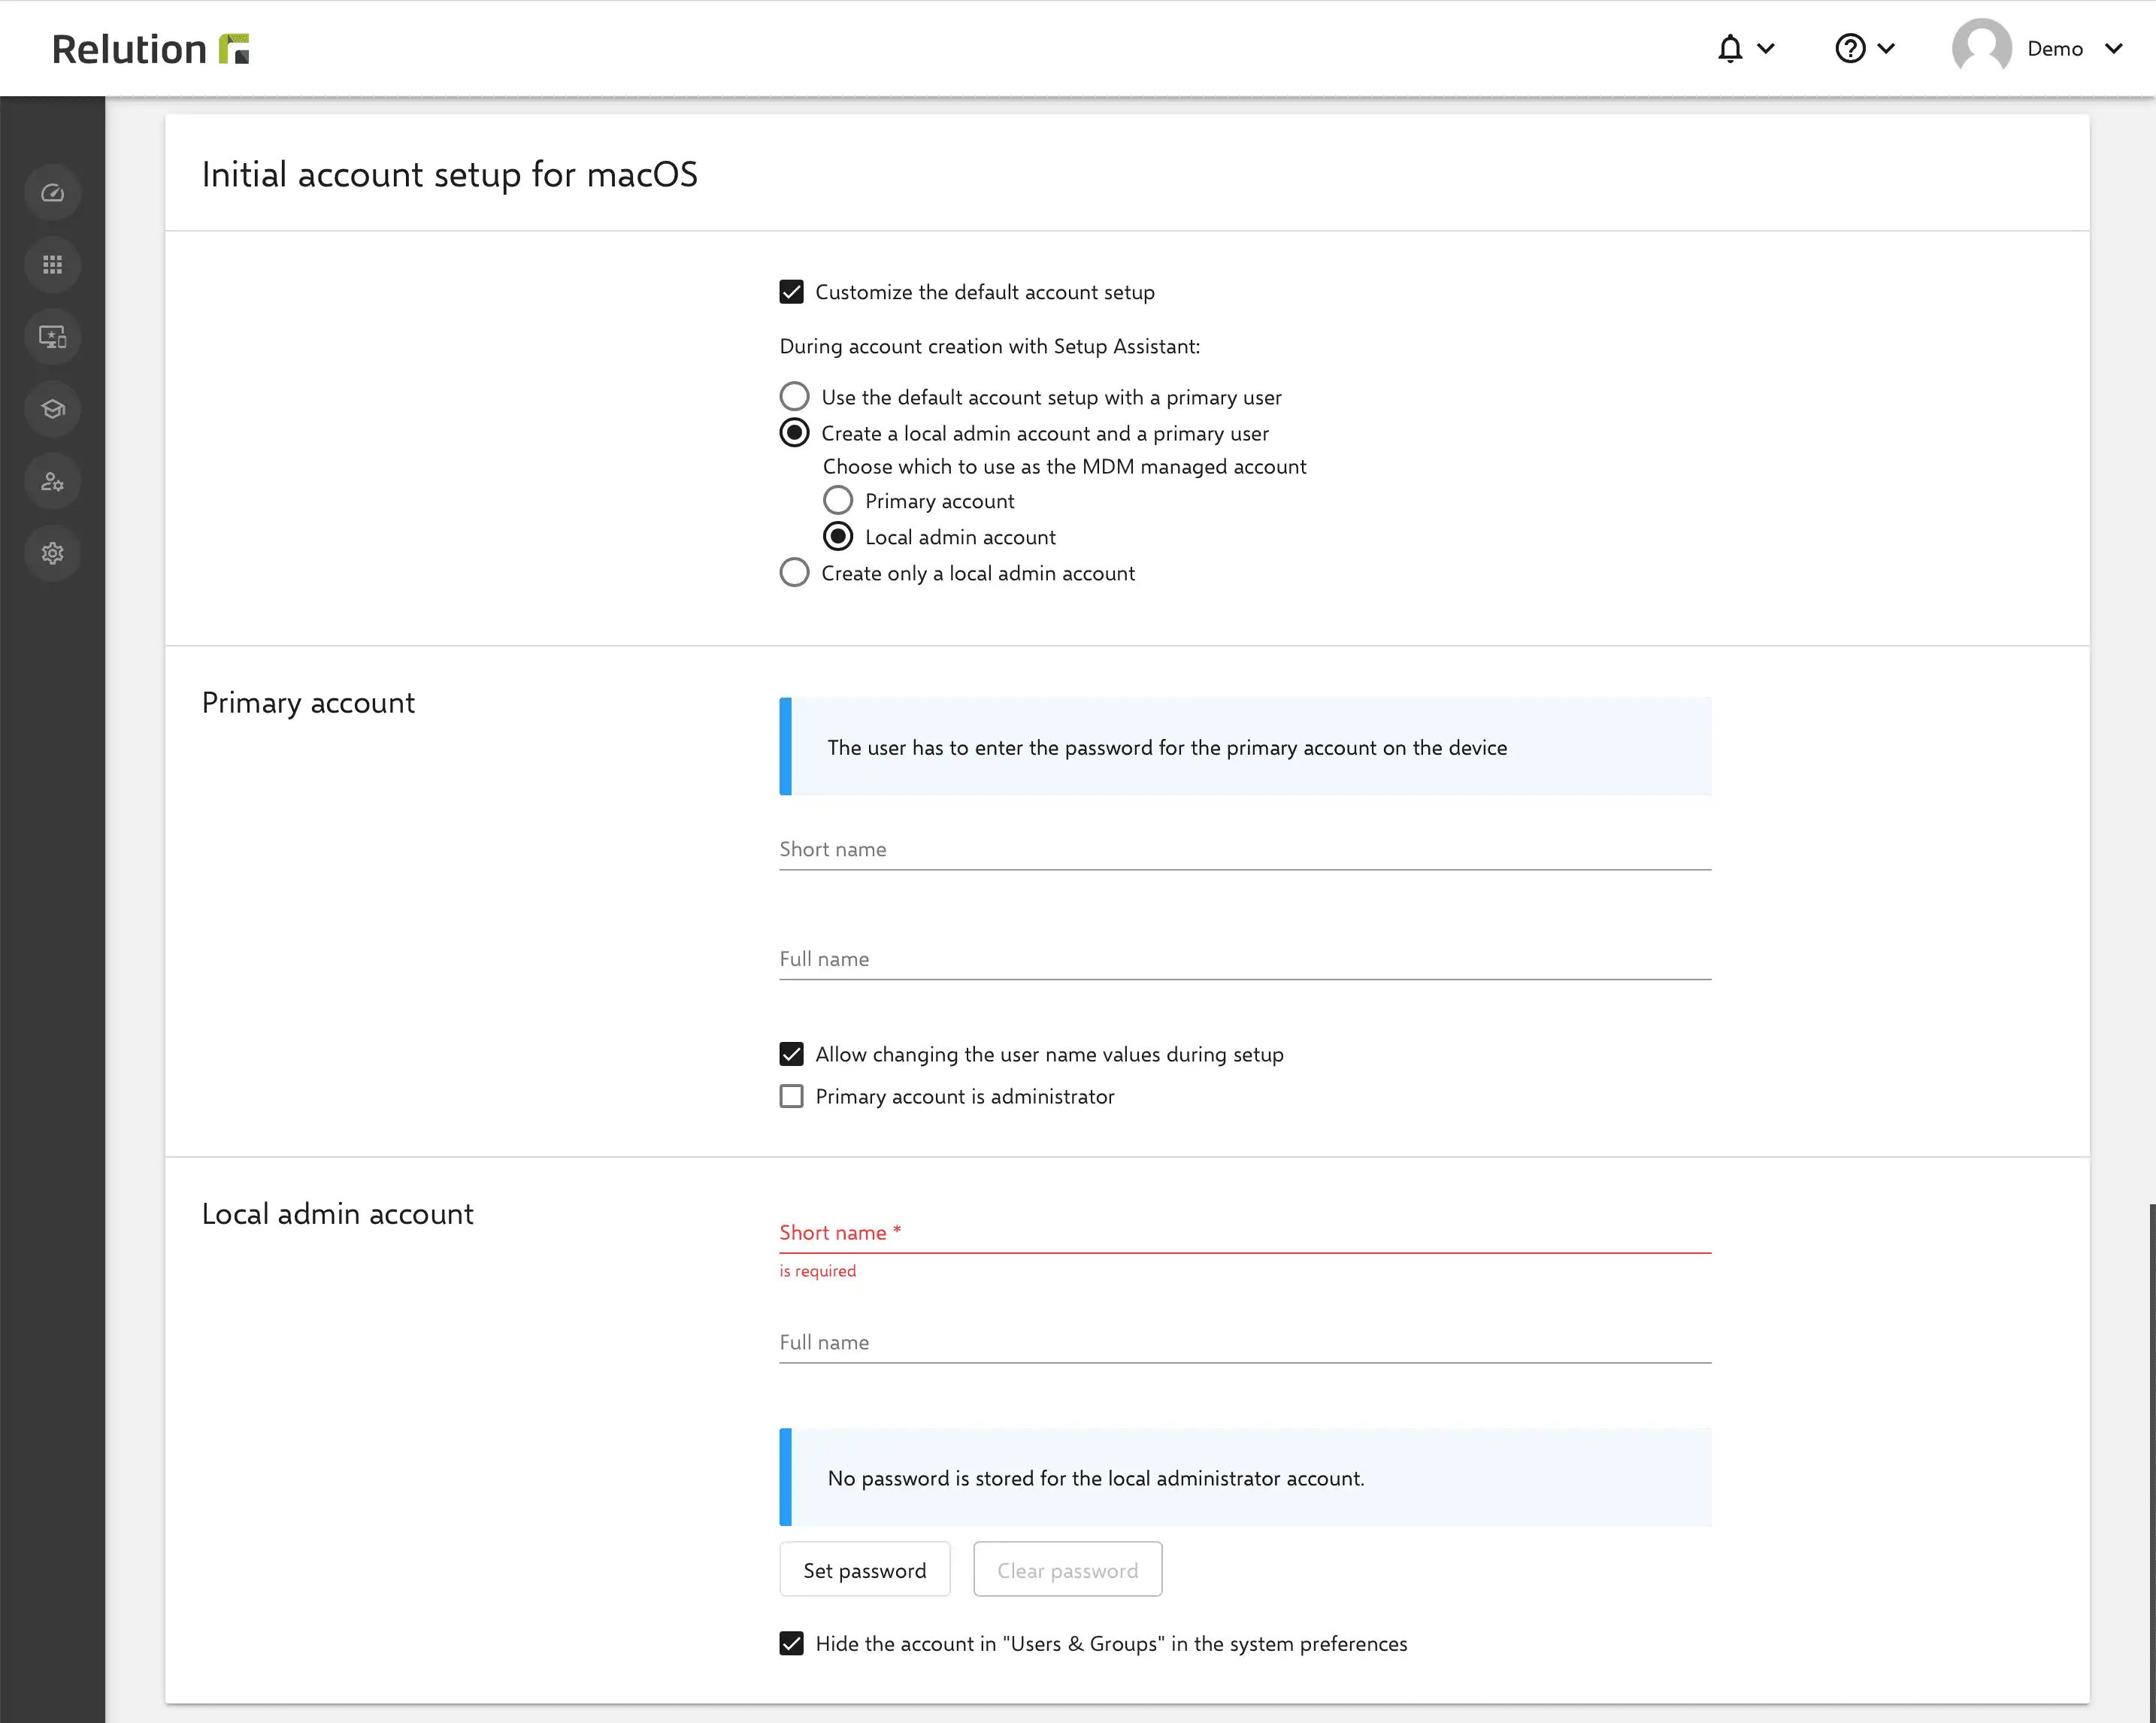Click Primary account Short name field
The width and height of the screenshot is (2156, 1723).
coord(1245,849)
